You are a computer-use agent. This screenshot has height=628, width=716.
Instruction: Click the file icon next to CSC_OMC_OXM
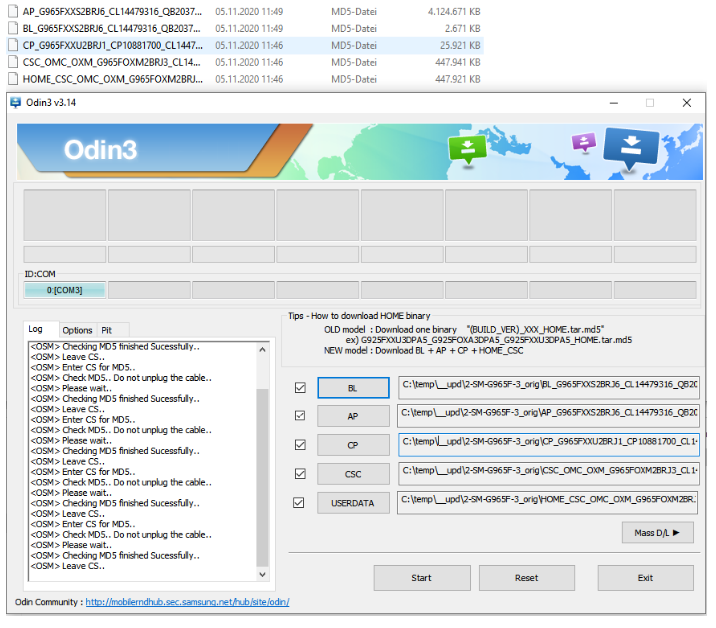[x=14, y=62]
